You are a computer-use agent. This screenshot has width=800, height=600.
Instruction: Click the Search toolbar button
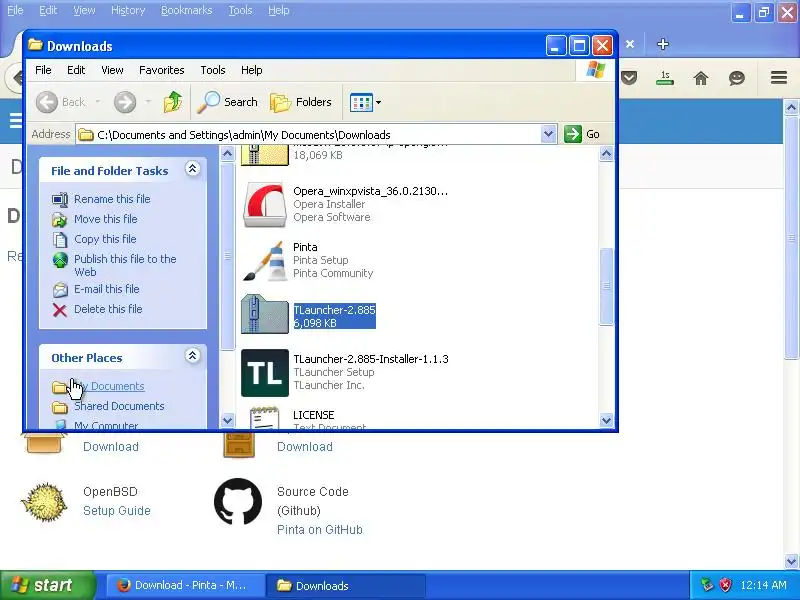point(228,102)
